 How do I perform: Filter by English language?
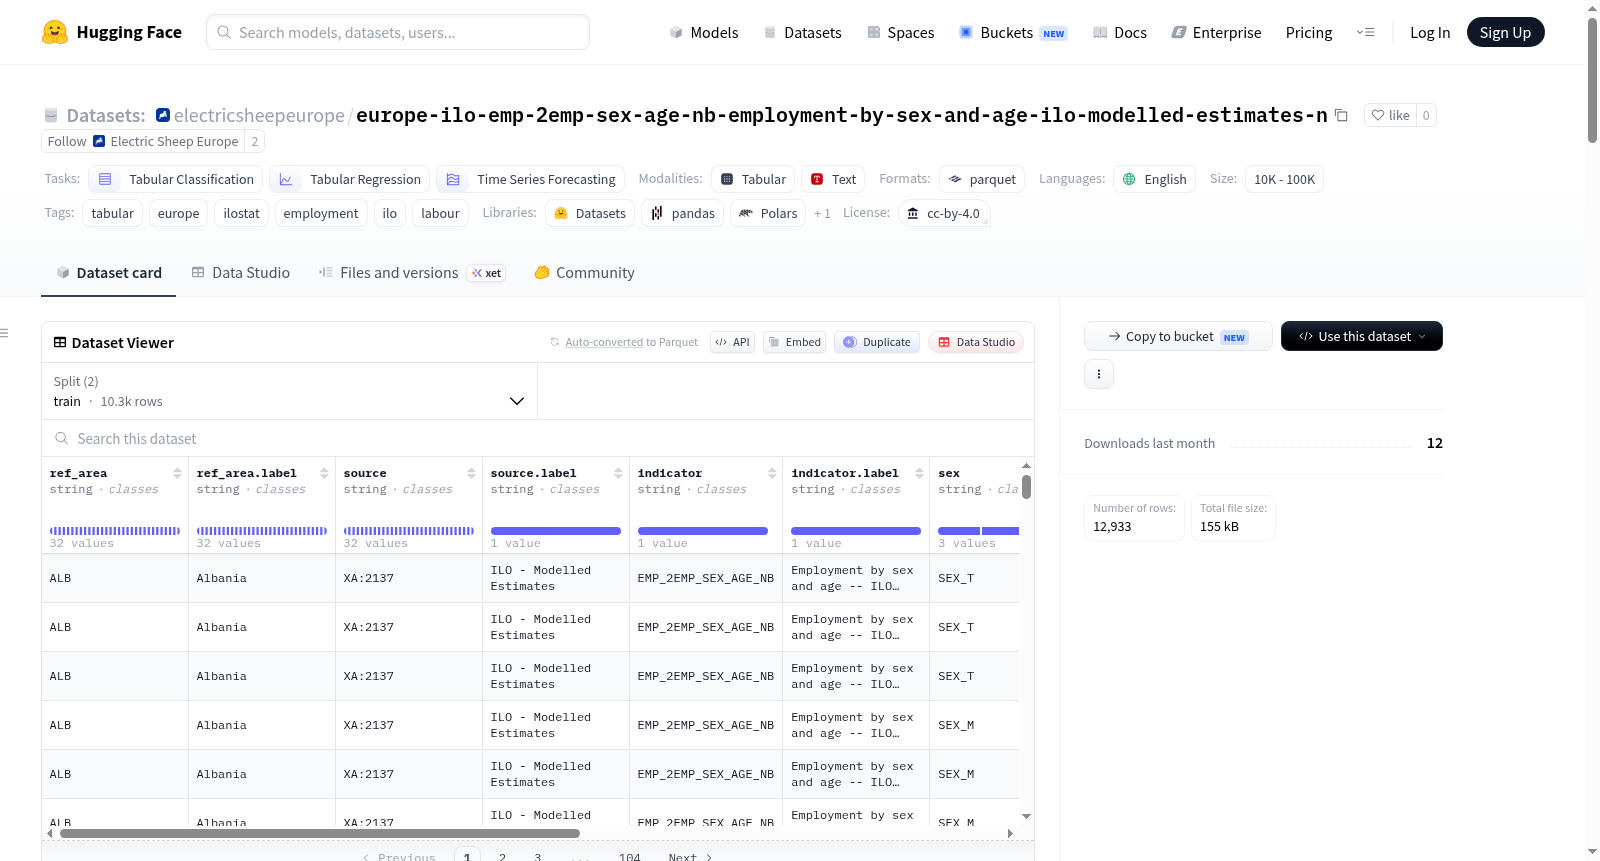(x=1155, y=179)
